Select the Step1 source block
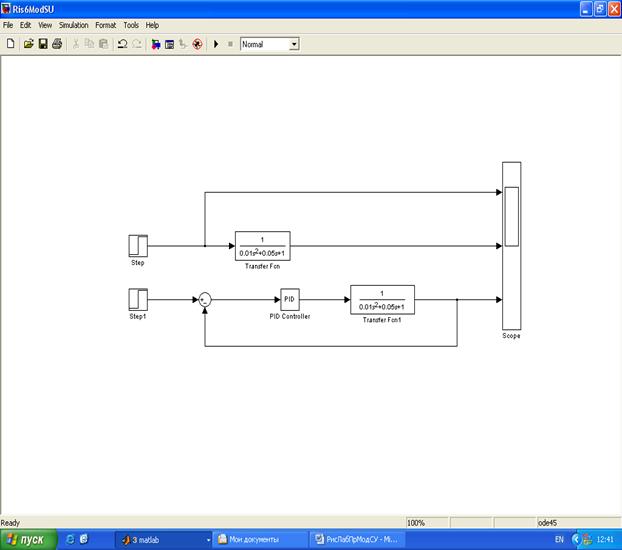This screenshot has width=622, height=550. coord(138,299)
